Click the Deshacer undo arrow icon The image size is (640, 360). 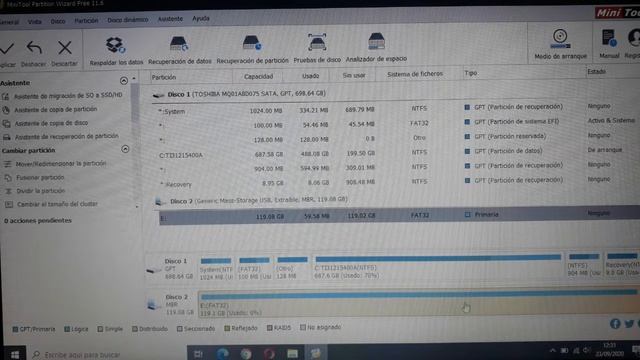34,48
